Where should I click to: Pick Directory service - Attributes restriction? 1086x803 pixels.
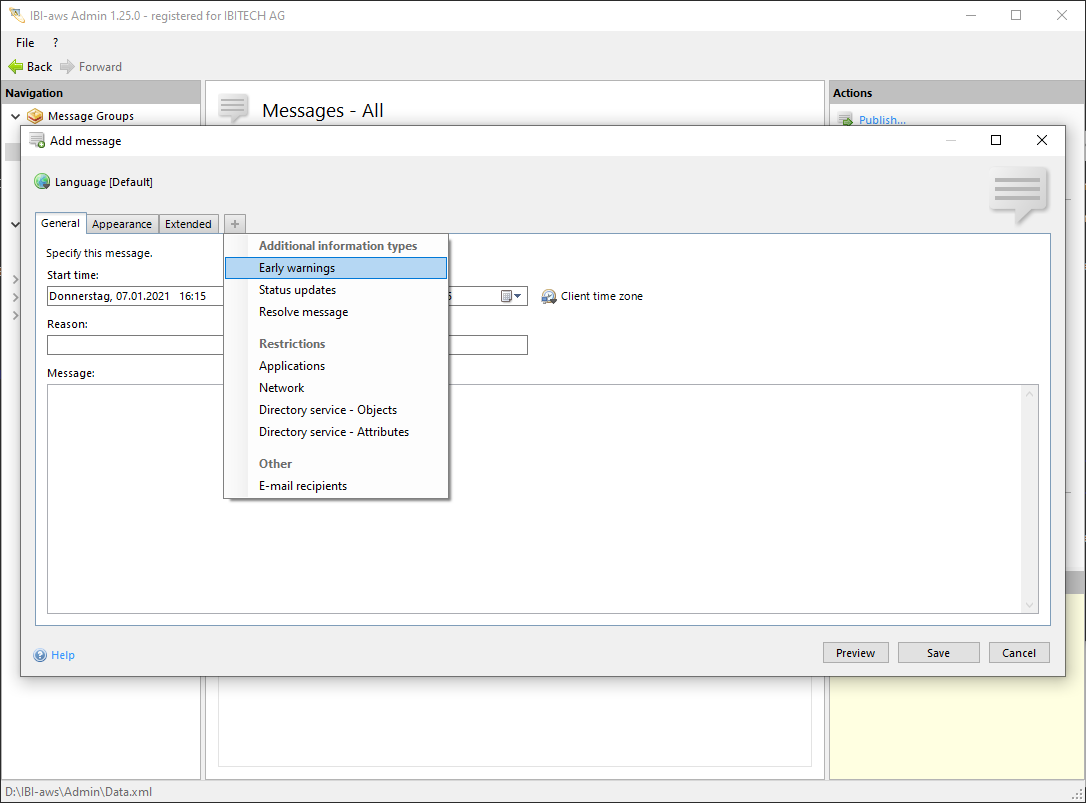[333, 432]
